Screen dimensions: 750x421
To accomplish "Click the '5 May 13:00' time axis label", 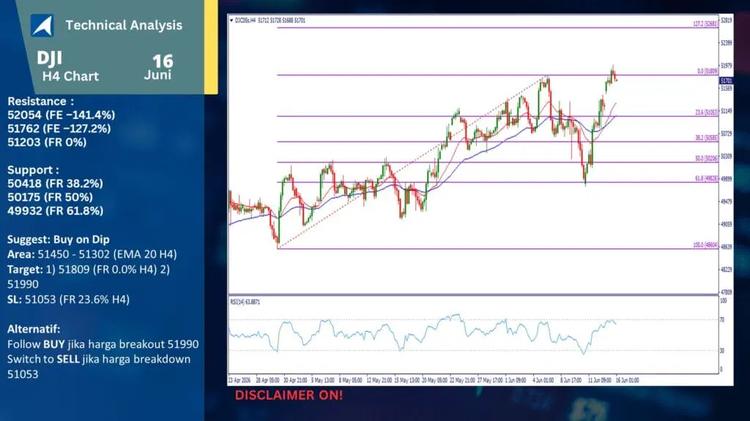I will click(x=323, y=380).
